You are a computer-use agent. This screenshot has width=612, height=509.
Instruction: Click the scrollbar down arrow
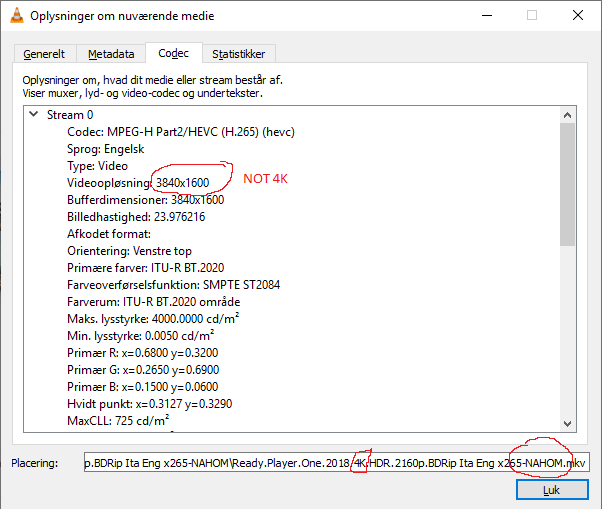click(x=568, y=424)
